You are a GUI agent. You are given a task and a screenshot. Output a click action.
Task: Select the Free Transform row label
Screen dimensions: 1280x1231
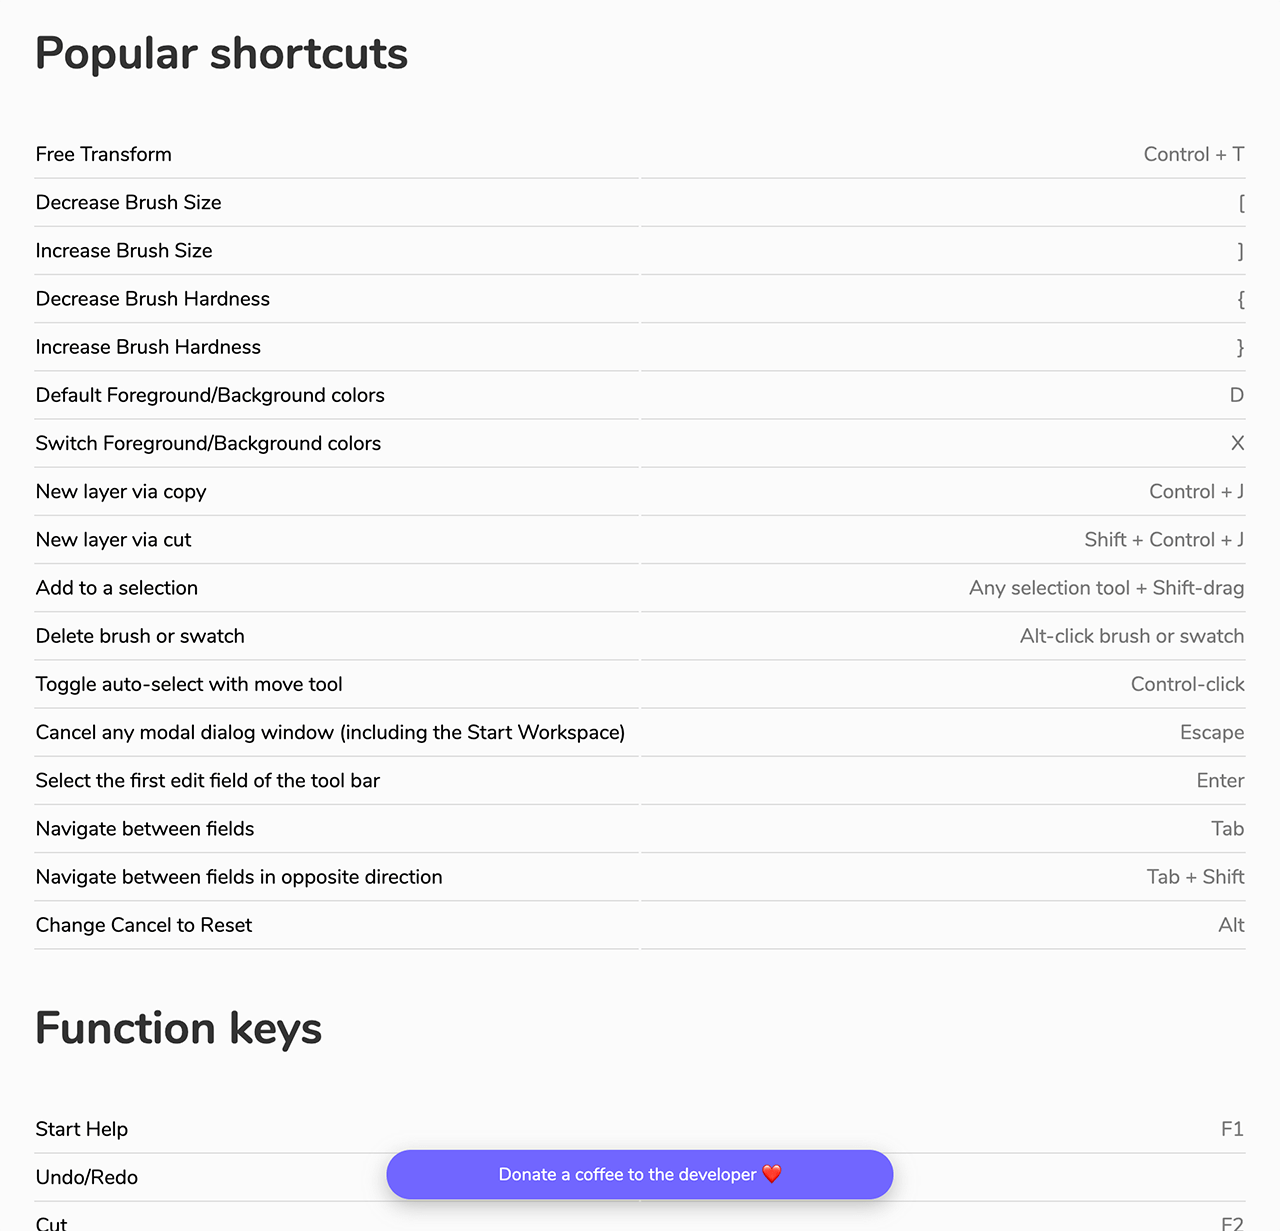[x=104, y=154]
